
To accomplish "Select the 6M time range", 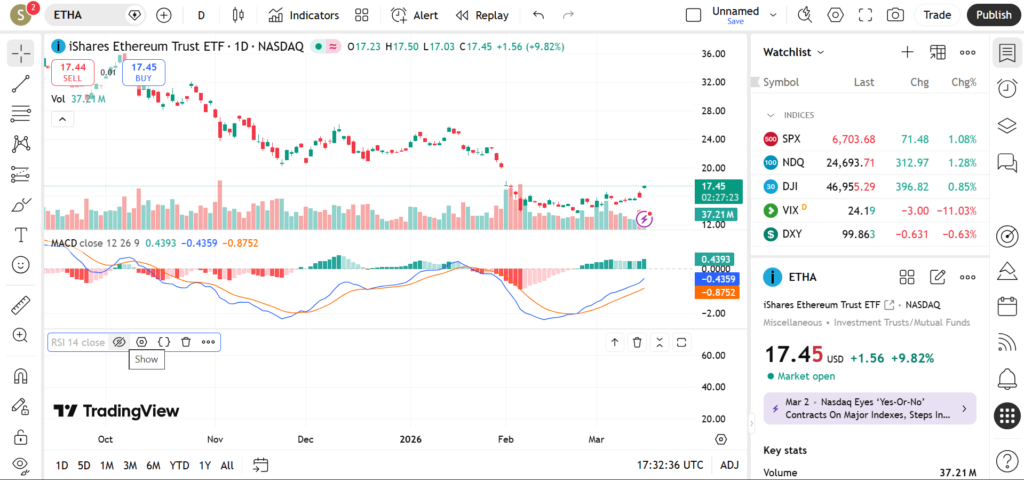I will tap(153, 465).
